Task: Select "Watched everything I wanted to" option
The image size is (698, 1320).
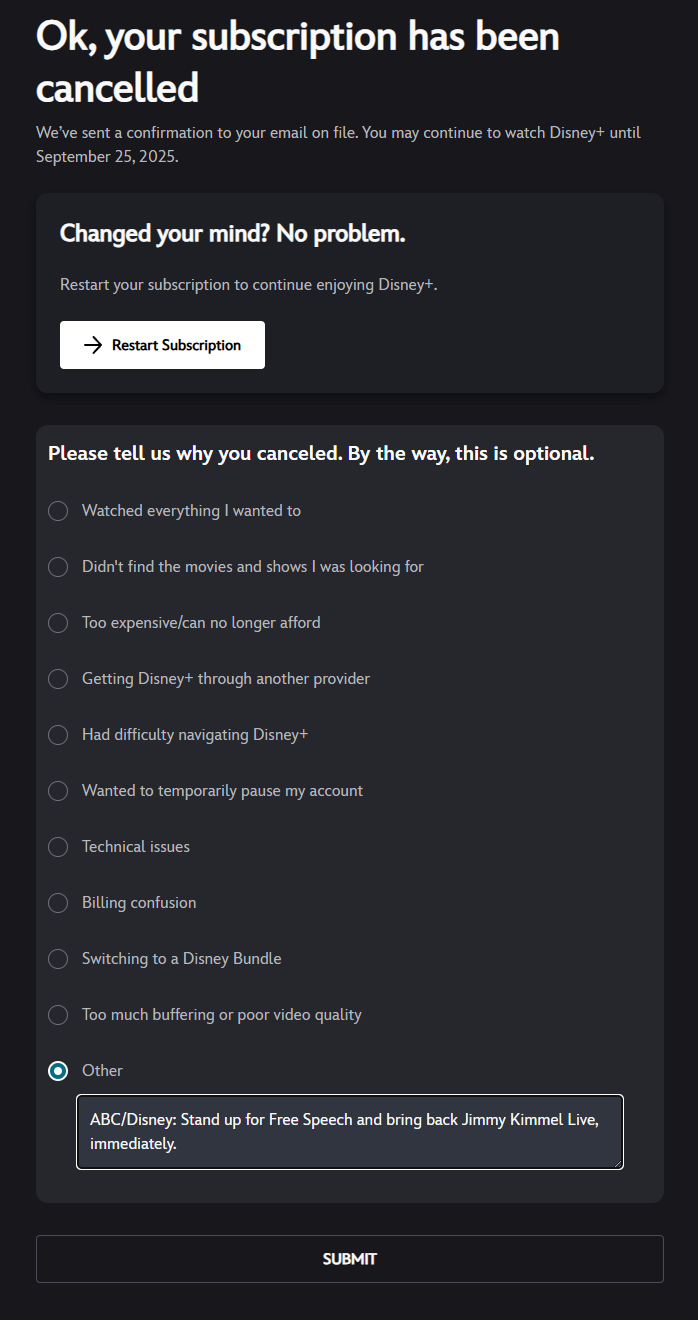Action: 59,511
